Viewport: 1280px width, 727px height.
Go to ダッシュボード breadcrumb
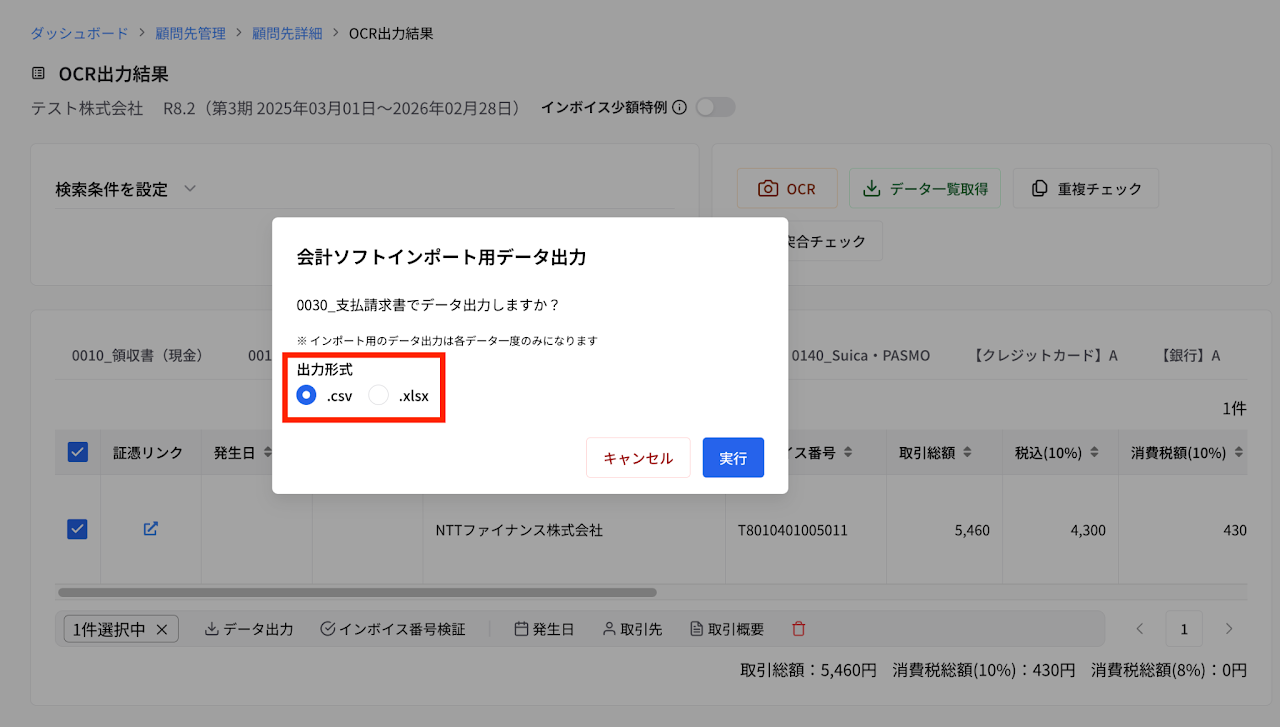(x=79, y=33)
